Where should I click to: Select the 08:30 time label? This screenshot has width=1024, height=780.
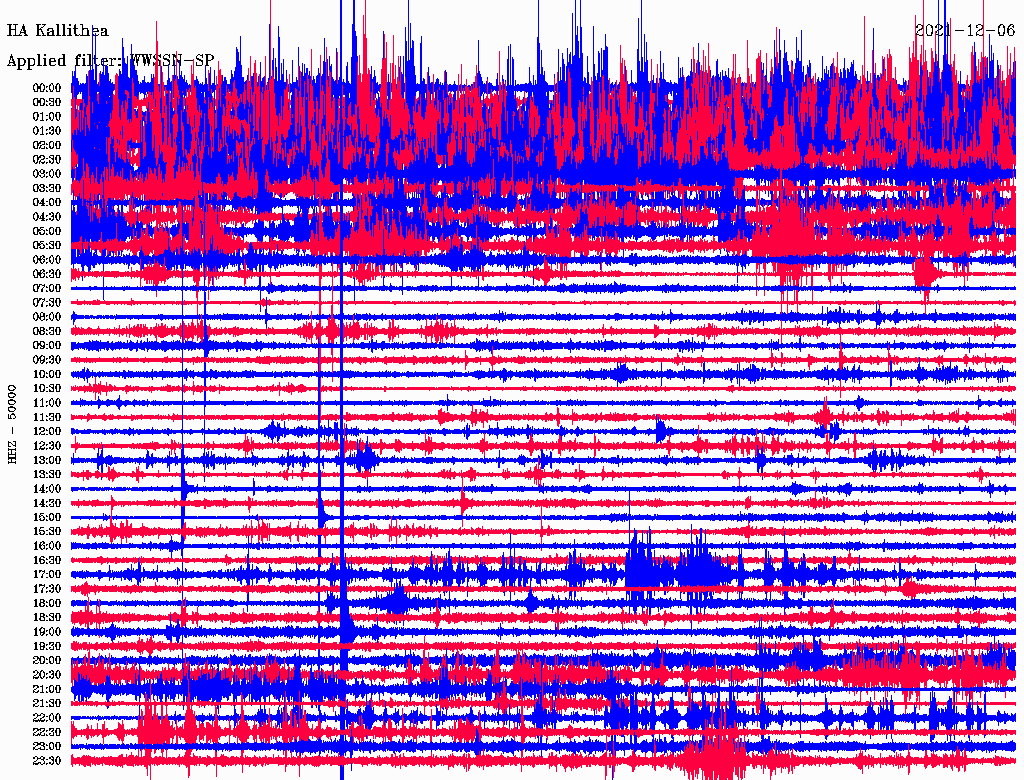tap(47, 332)
